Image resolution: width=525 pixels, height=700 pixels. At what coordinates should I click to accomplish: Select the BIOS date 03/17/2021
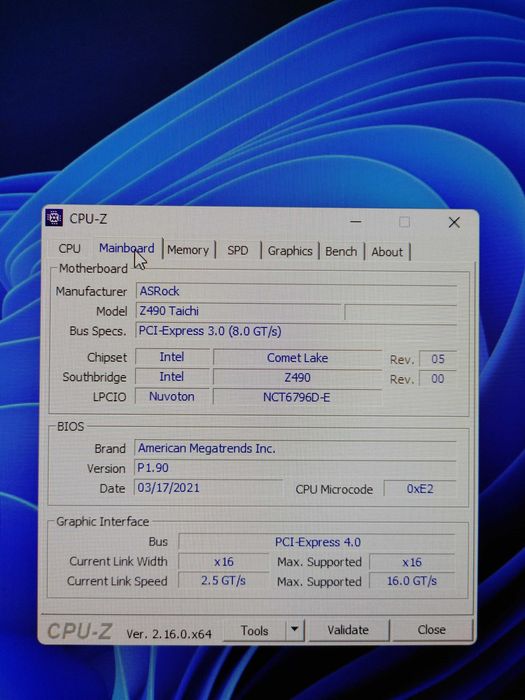[x=208, y=488]
